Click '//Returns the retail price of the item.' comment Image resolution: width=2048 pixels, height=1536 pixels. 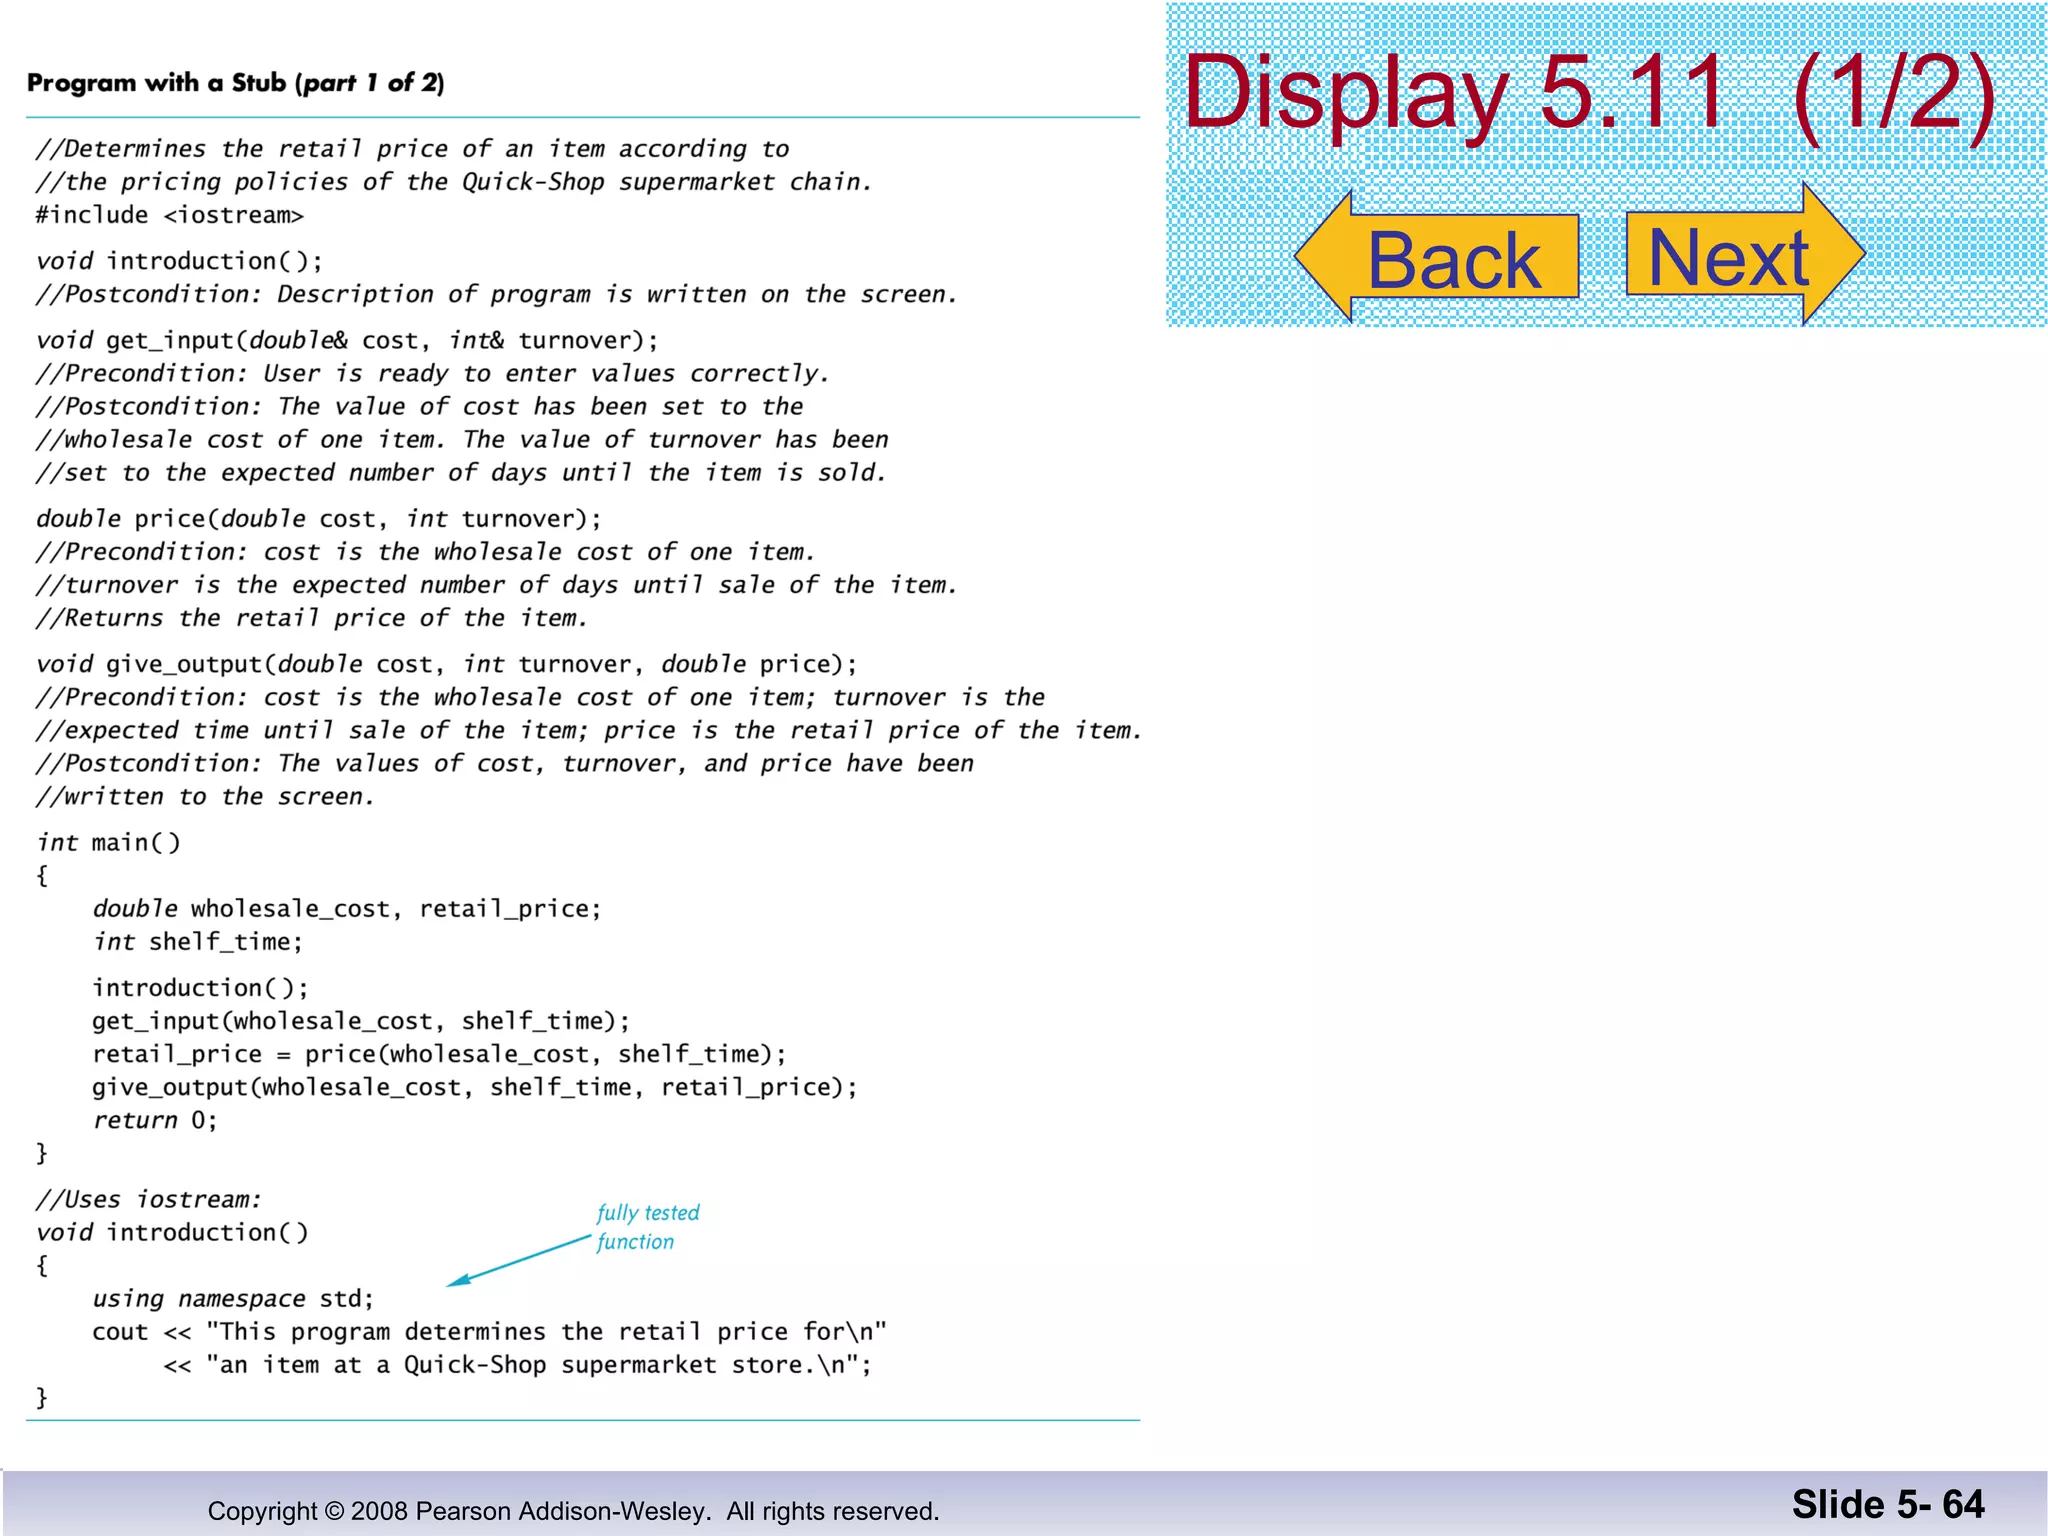tap(311, 618)
